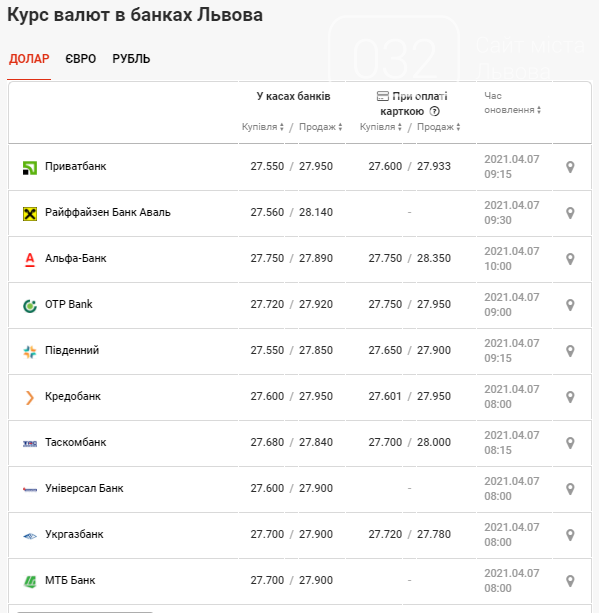
Task: Click Альфа-Банк card sell rate 28.350
Action: point(434,258)
